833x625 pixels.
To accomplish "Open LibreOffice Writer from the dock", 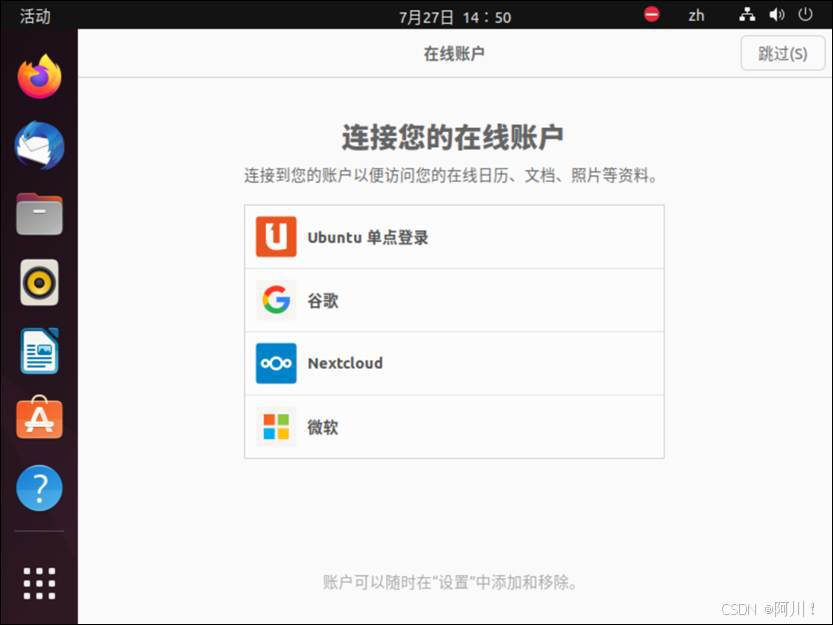I will pos(39,351).
